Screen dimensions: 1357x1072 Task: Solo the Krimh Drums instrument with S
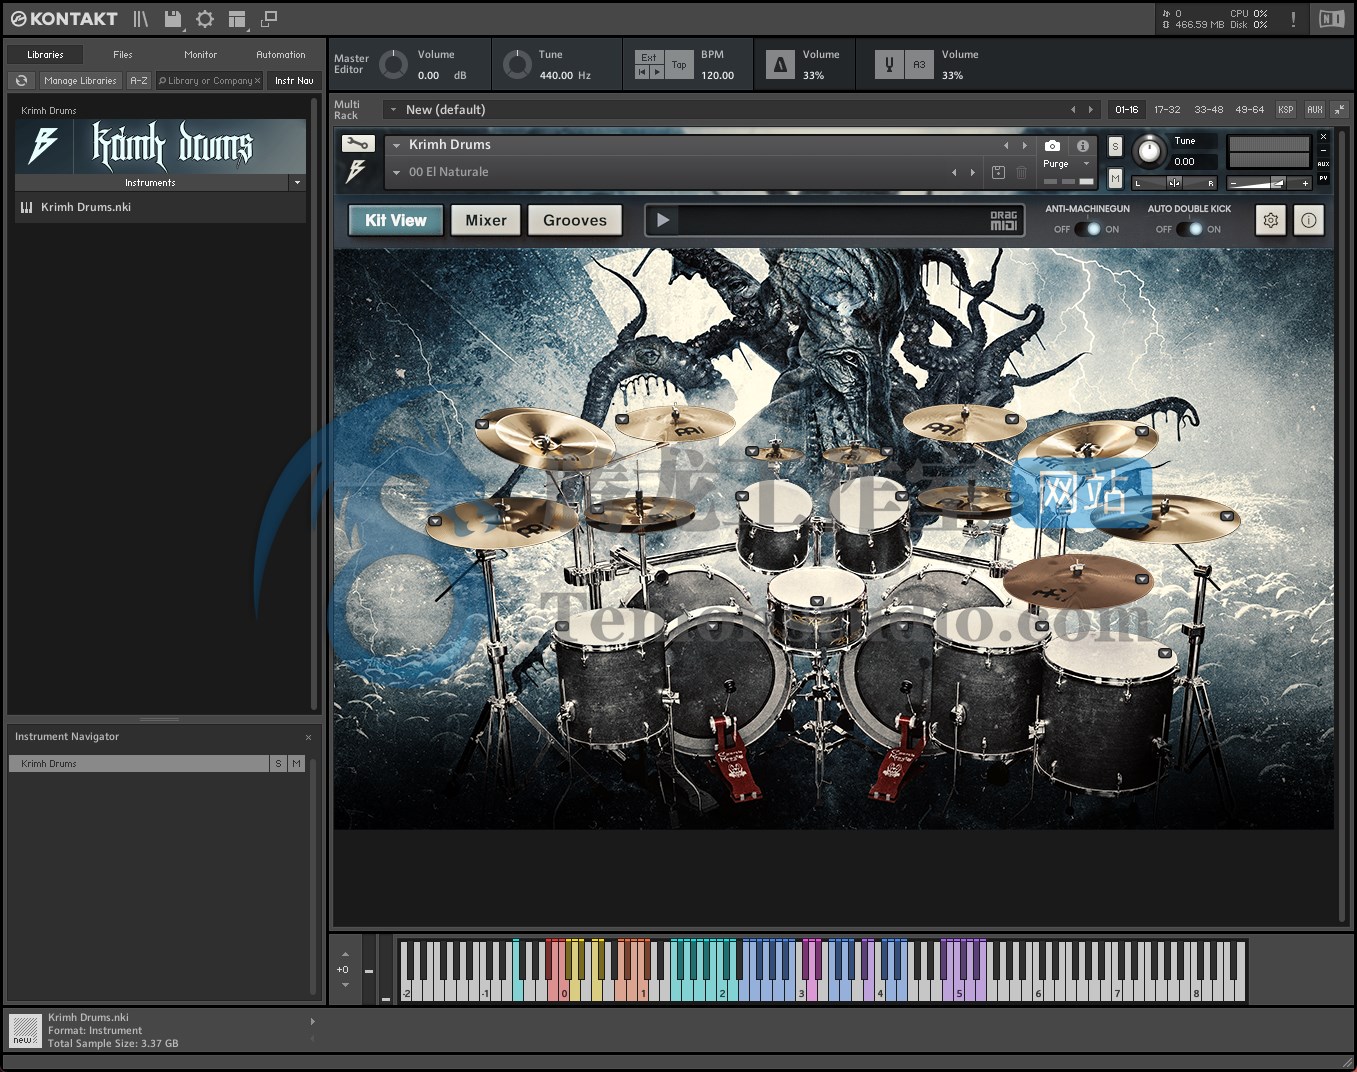[1115, 147]
